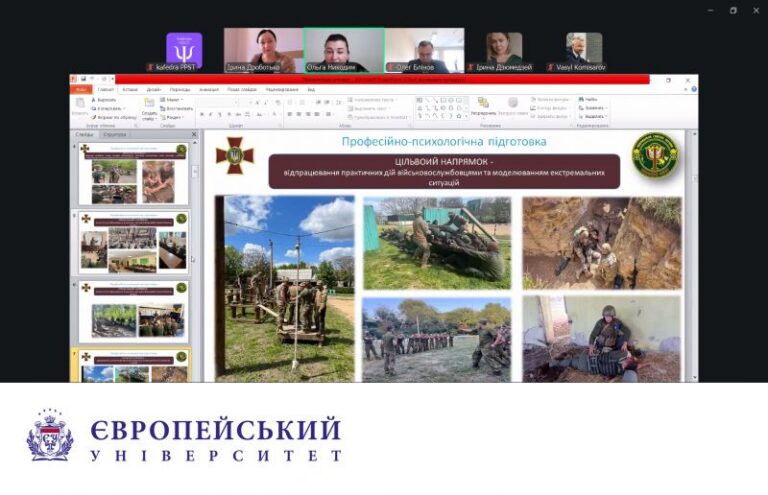Open PowerPoint help question mark icon

694,89
